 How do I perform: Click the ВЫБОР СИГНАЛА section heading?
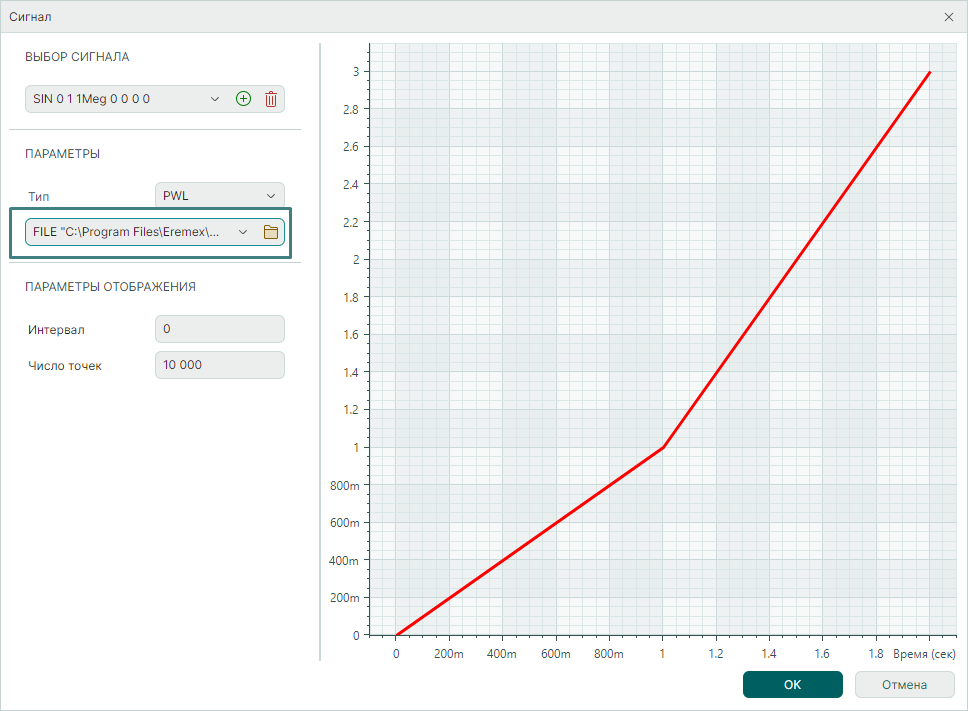[77, 57]
